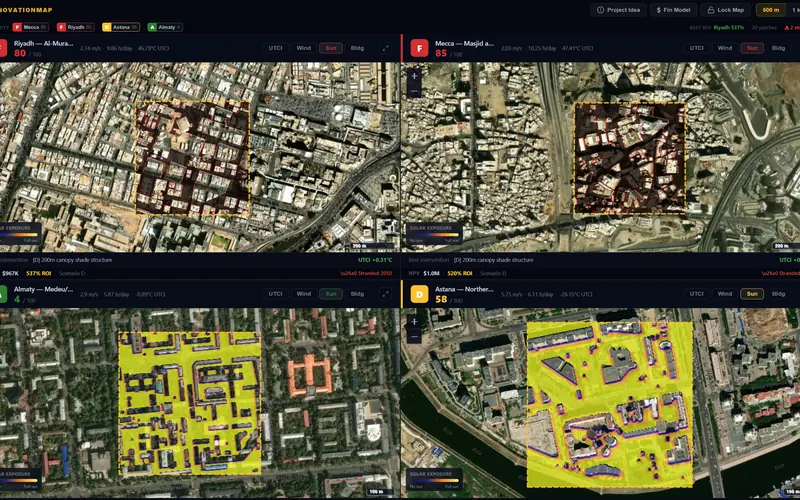
Task: Click the Astana solar exposure color legend
Action: click(x=435, y=481)
